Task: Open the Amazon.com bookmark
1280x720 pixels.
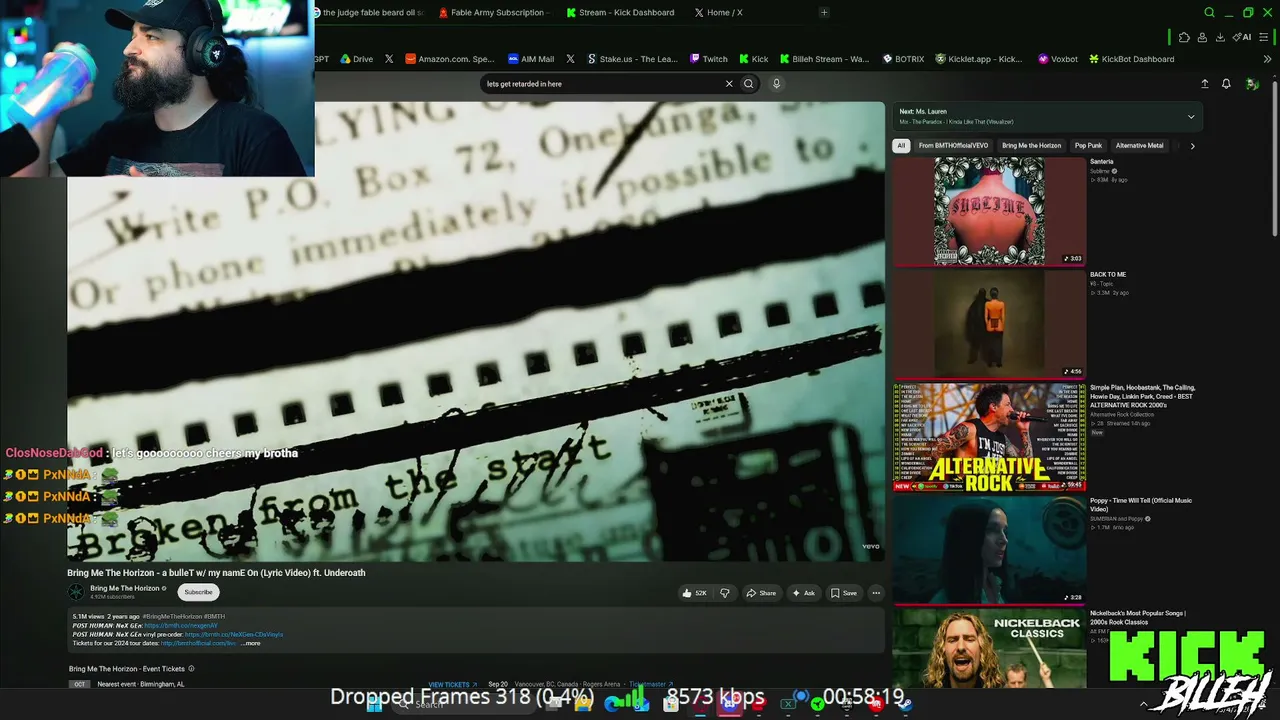Action: (x=450, y=59)
